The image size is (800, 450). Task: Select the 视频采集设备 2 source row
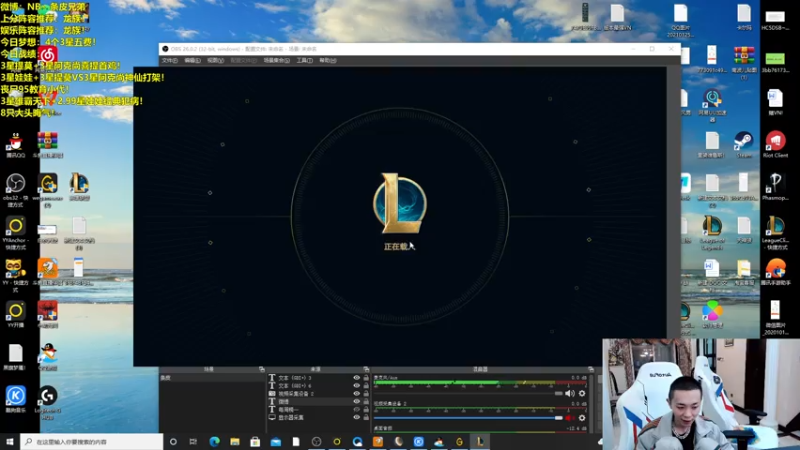click(319, 393)
